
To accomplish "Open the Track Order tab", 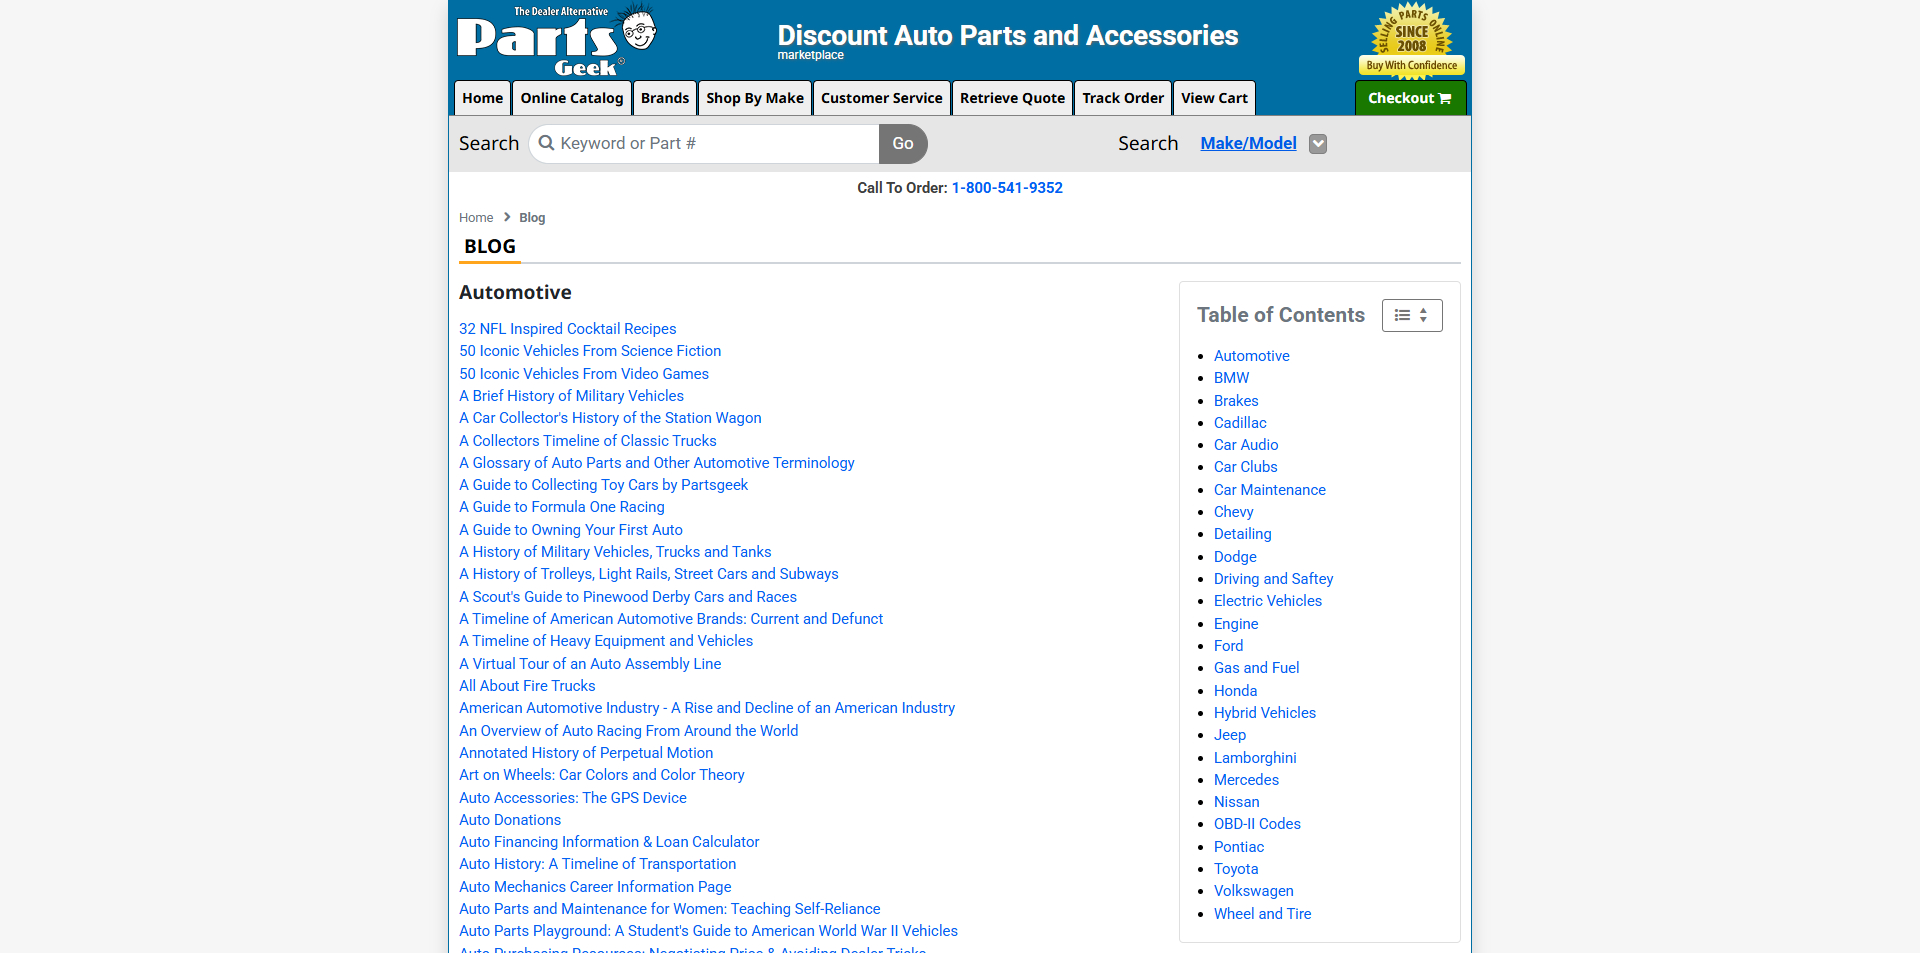I will point(1123,98).
